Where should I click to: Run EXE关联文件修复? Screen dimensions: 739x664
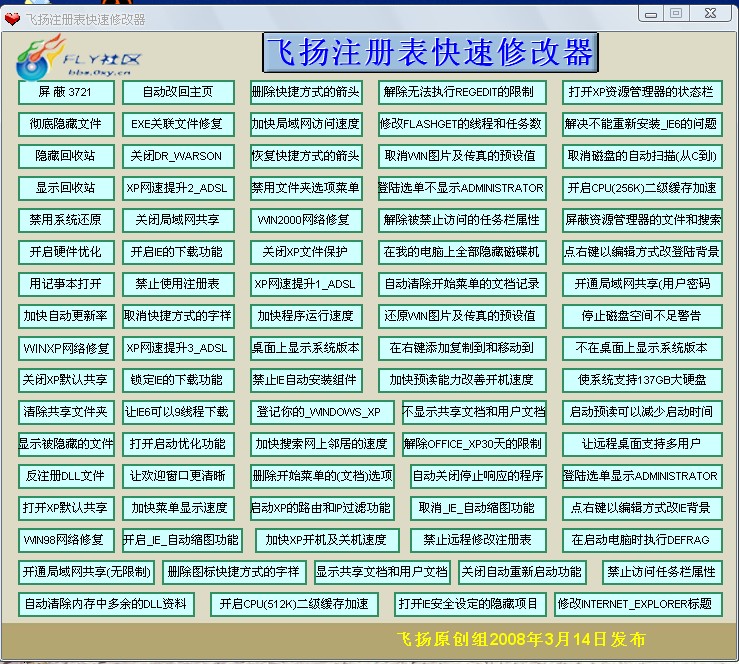178,124
